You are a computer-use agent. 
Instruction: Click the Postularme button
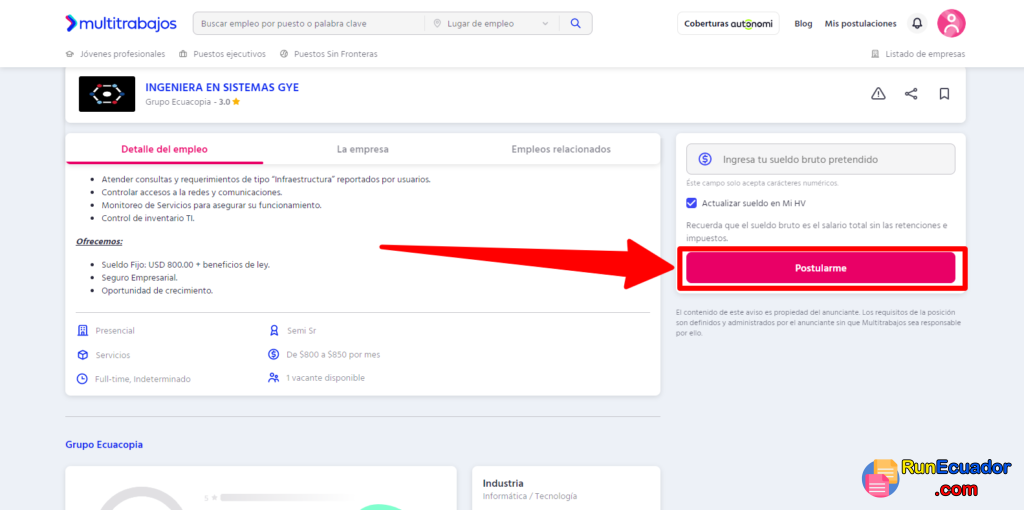coord(821,268)
